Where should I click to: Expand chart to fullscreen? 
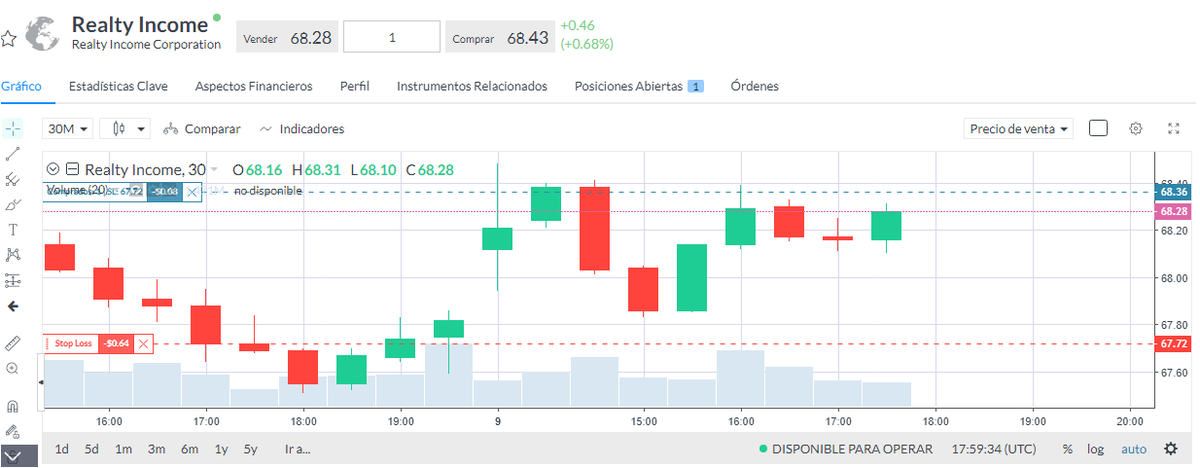[1174, 129]
